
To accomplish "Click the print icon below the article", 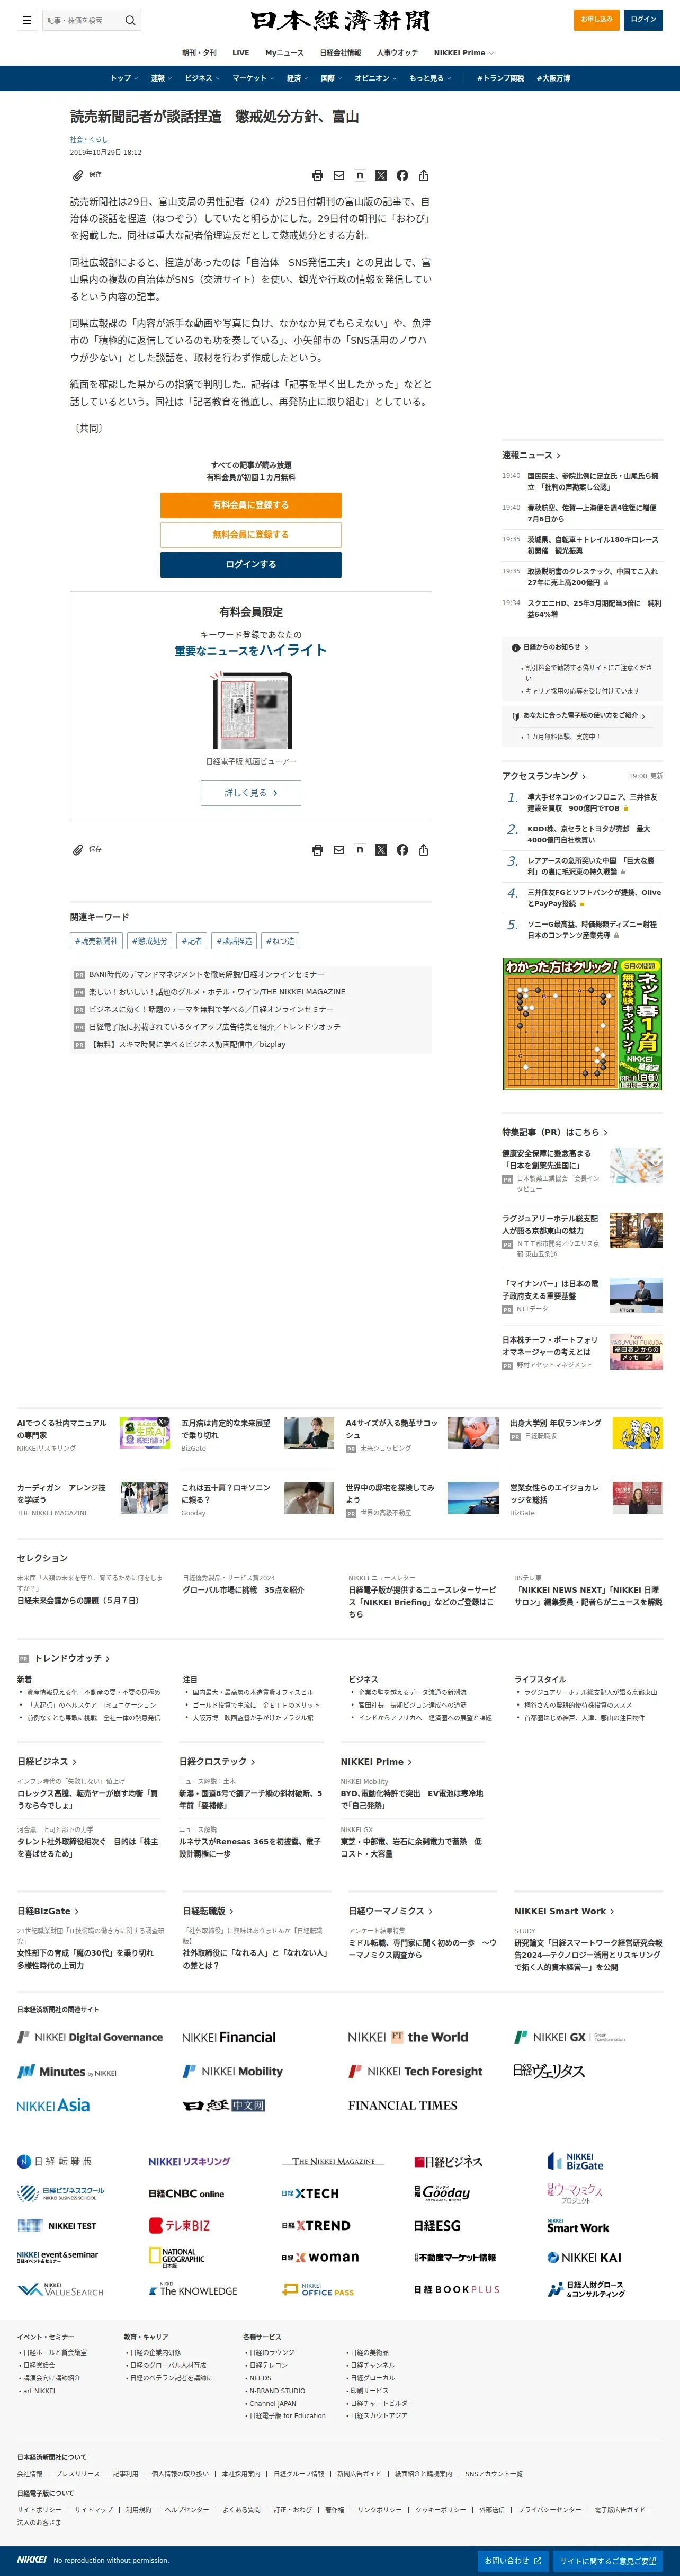I will pyautogui.click(x=318, y=850).
